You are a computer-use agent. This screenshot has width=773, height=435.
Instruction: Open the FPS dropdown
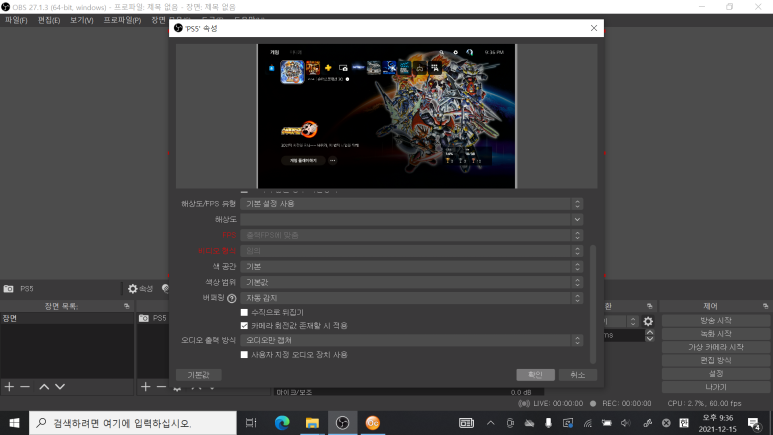tap(412, 235)
